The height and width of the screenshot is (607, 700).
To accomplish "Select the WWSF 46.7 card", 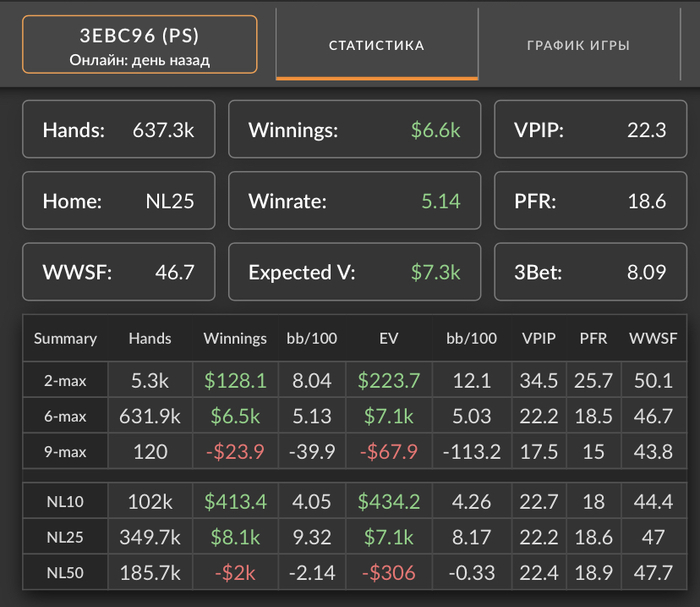I will (x=119, y=272).
